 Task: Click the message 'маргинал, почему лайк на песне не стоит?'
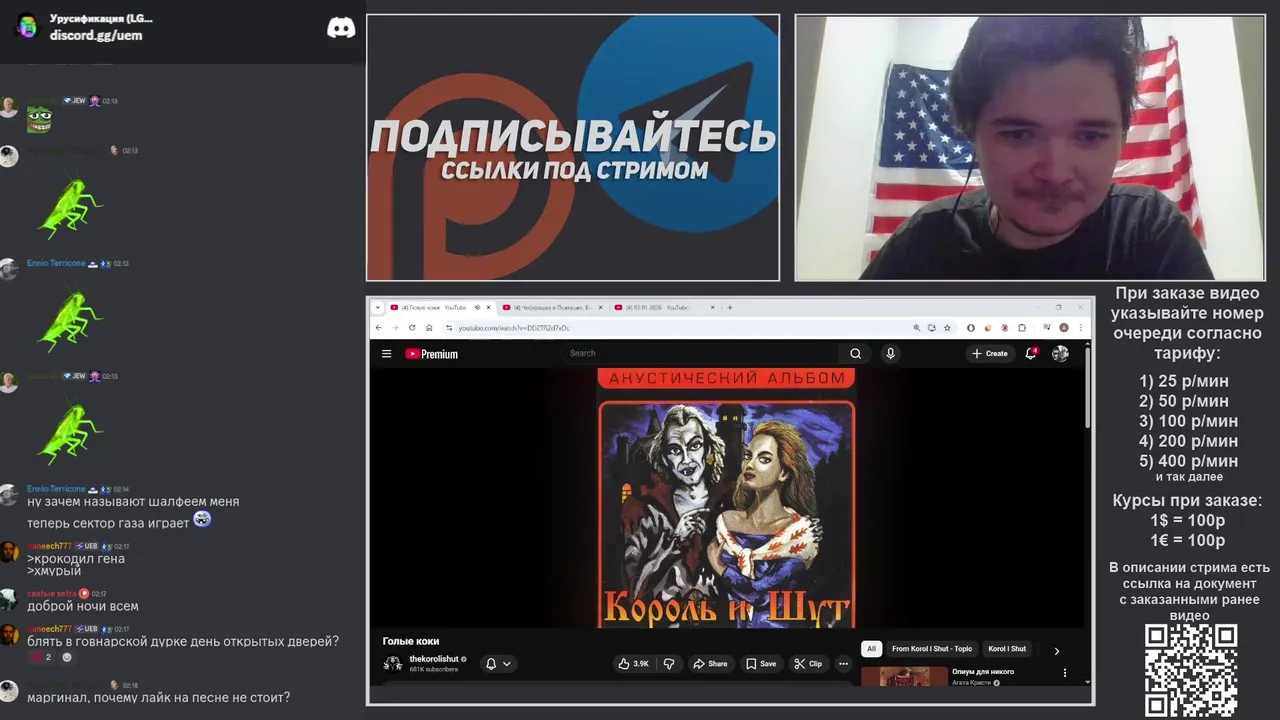tap(159, 697)
